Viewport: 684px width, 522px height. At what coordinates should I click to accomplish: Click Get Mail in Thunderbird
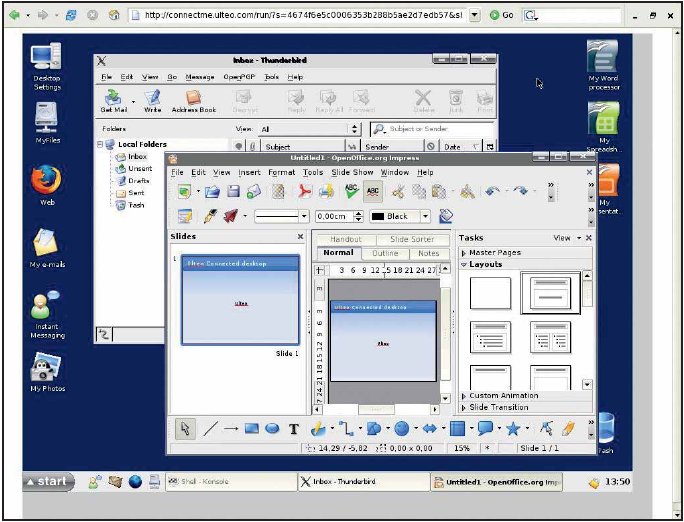pyautogui.click(x=113, y=102)
